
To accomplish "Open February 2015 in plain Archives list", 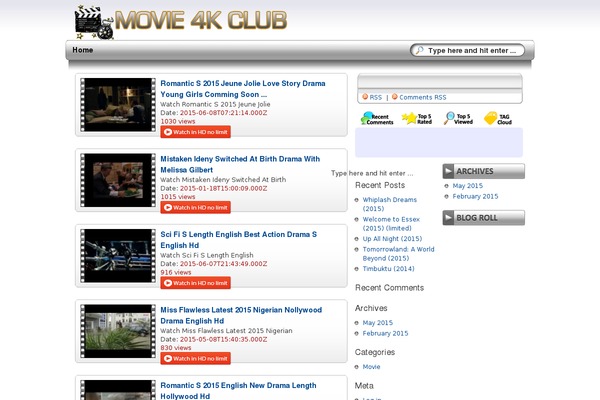I will tap(385, 333).
